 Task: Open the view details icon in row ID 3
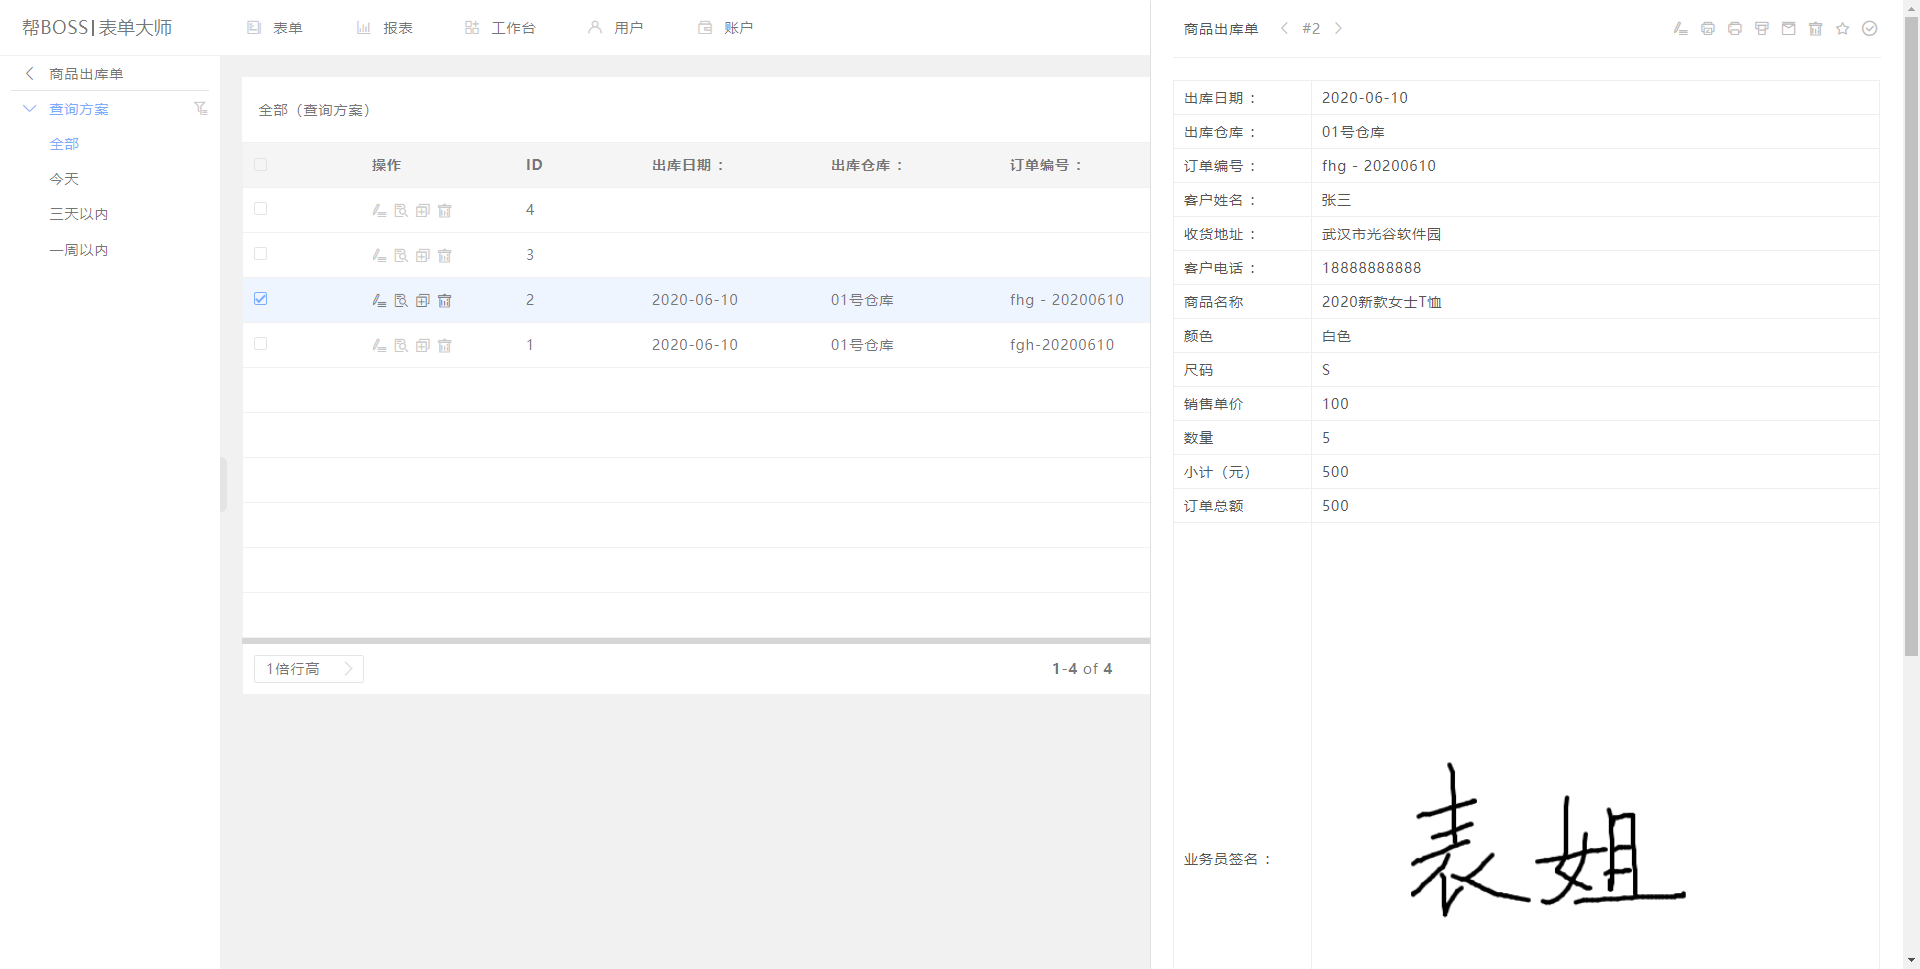[x=401, y=255]
